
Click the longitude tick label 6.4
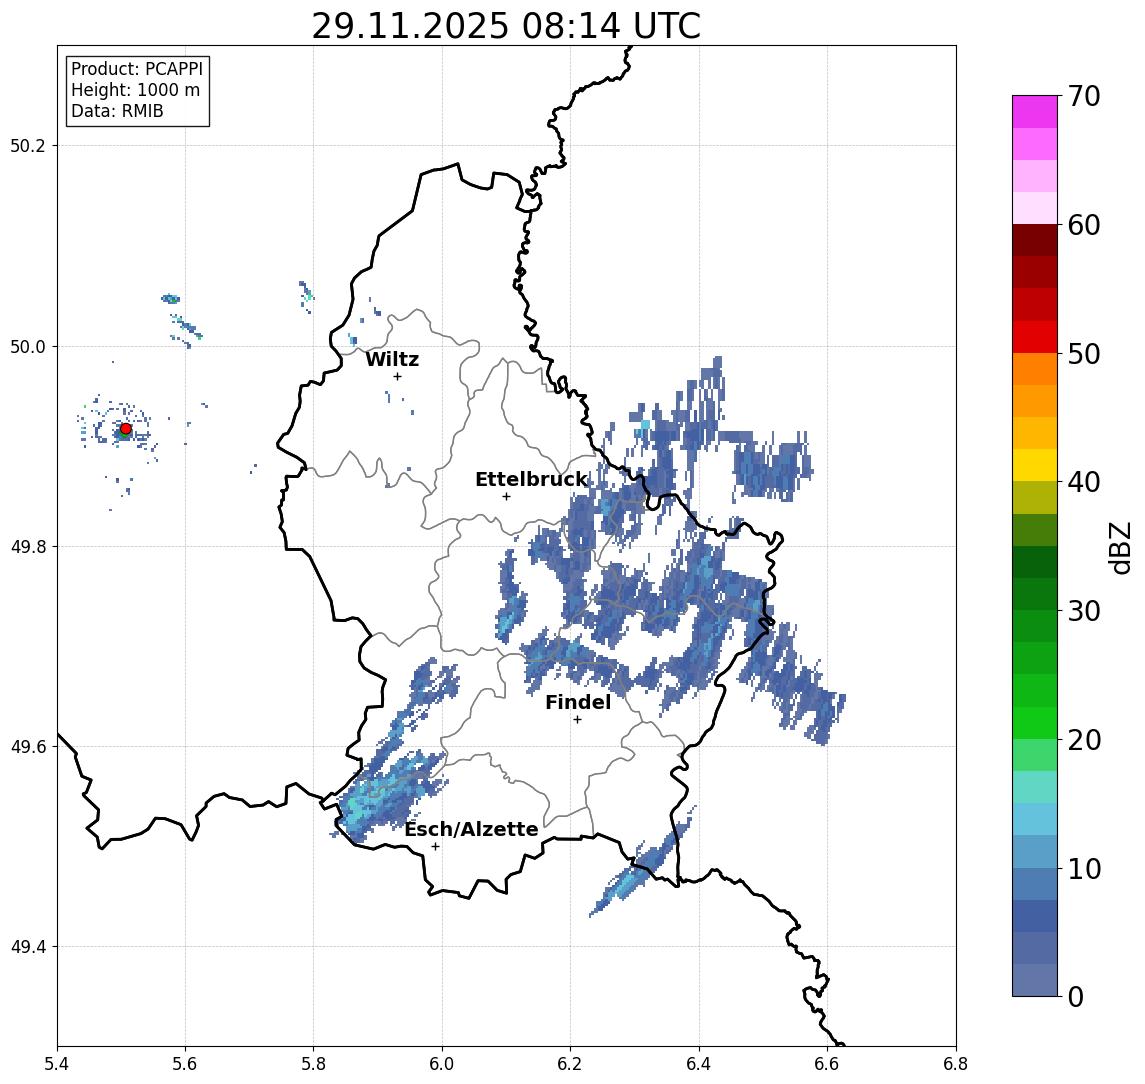pos(700,1064)
